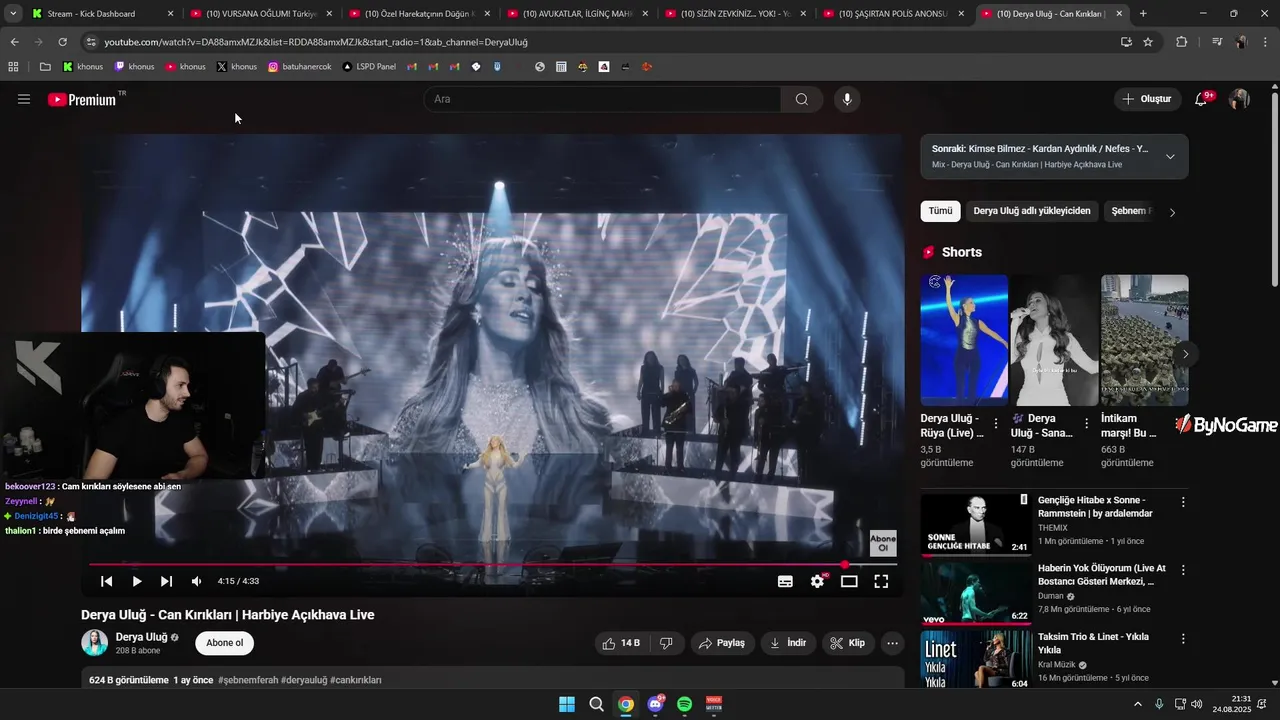This screenshot has height=720, width=1280.
Task: Skip to previous video in player
Action: tap(106, 581)
